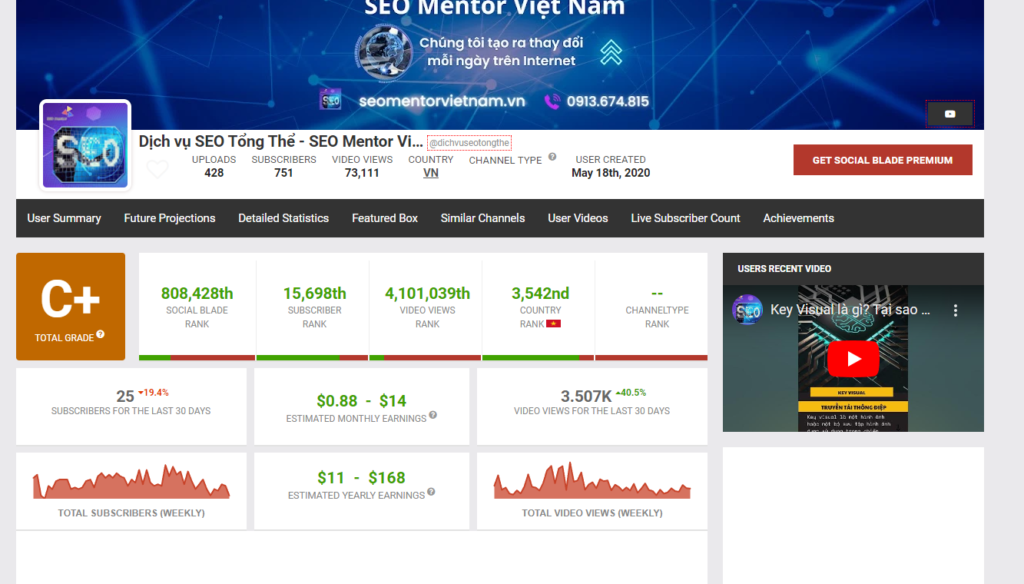The image size is (1024, 584).
Task: Click the 0913.674.815 phone number in banner
Action: pyautogui.click(x=607, y=101)
